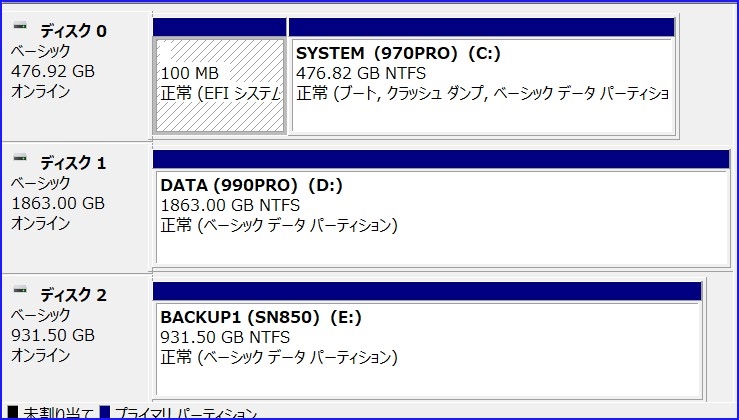The height and width of the screenshot is (420, 739).
Task: Select the SYSTEM (970PRO) C: partition
Action: [x=481, y=84]
